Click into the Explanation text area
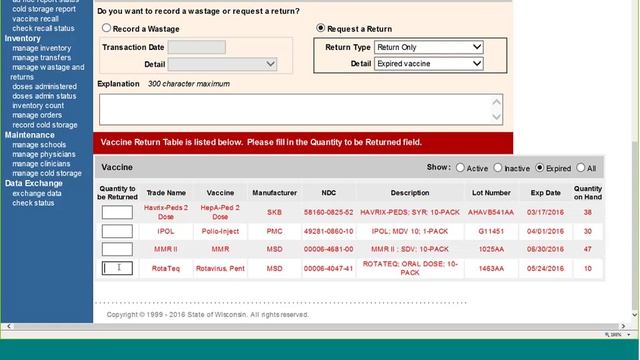Image resolution: width=640 pixels, height=360 pixels. 301,109
